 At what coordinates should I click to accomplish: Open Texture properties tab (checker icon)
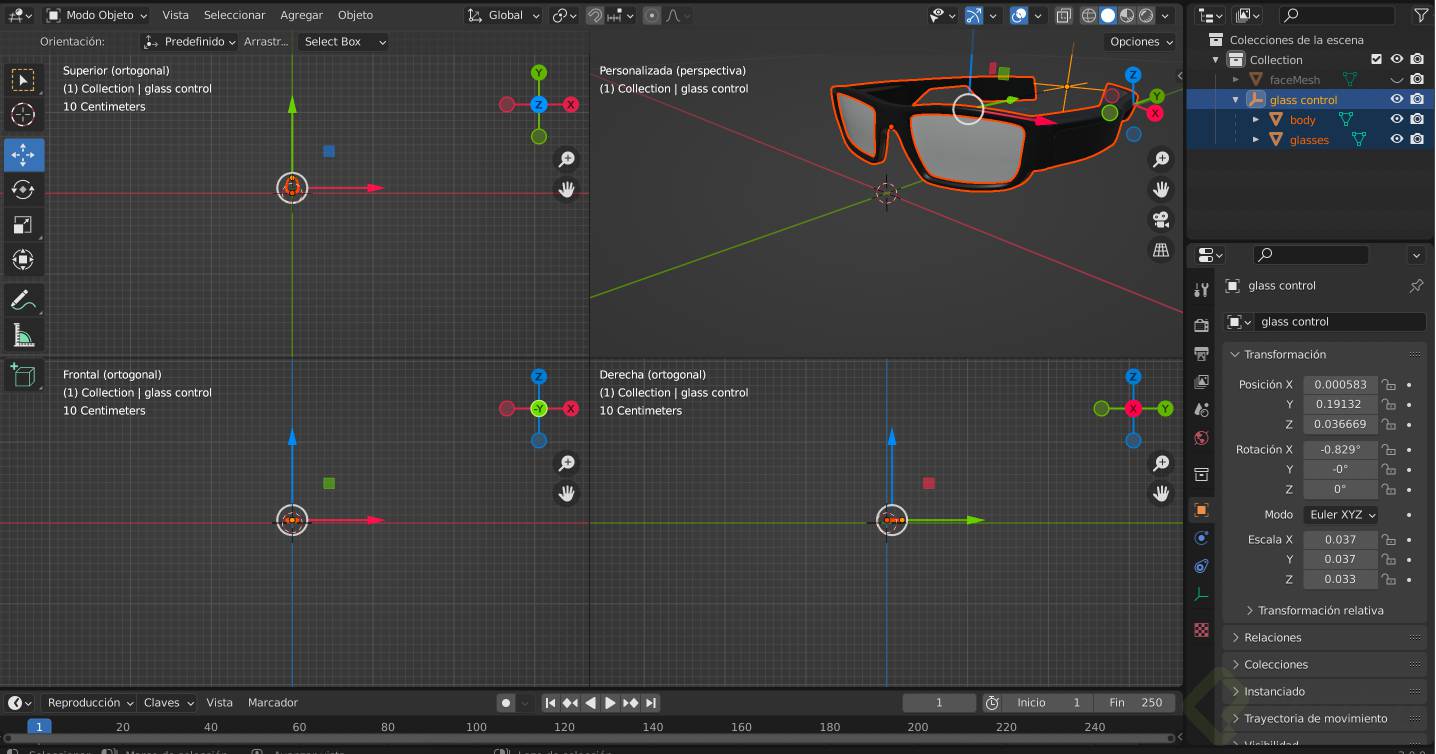(x=1202, y=630)
